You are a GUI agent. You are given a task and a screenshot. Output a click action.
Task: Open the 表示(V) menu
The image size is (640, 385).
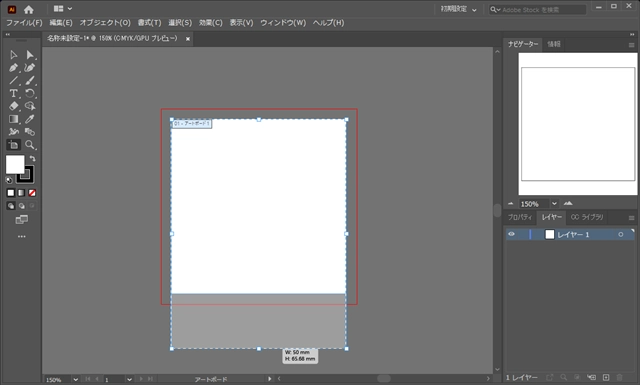[x=241, y=23]
